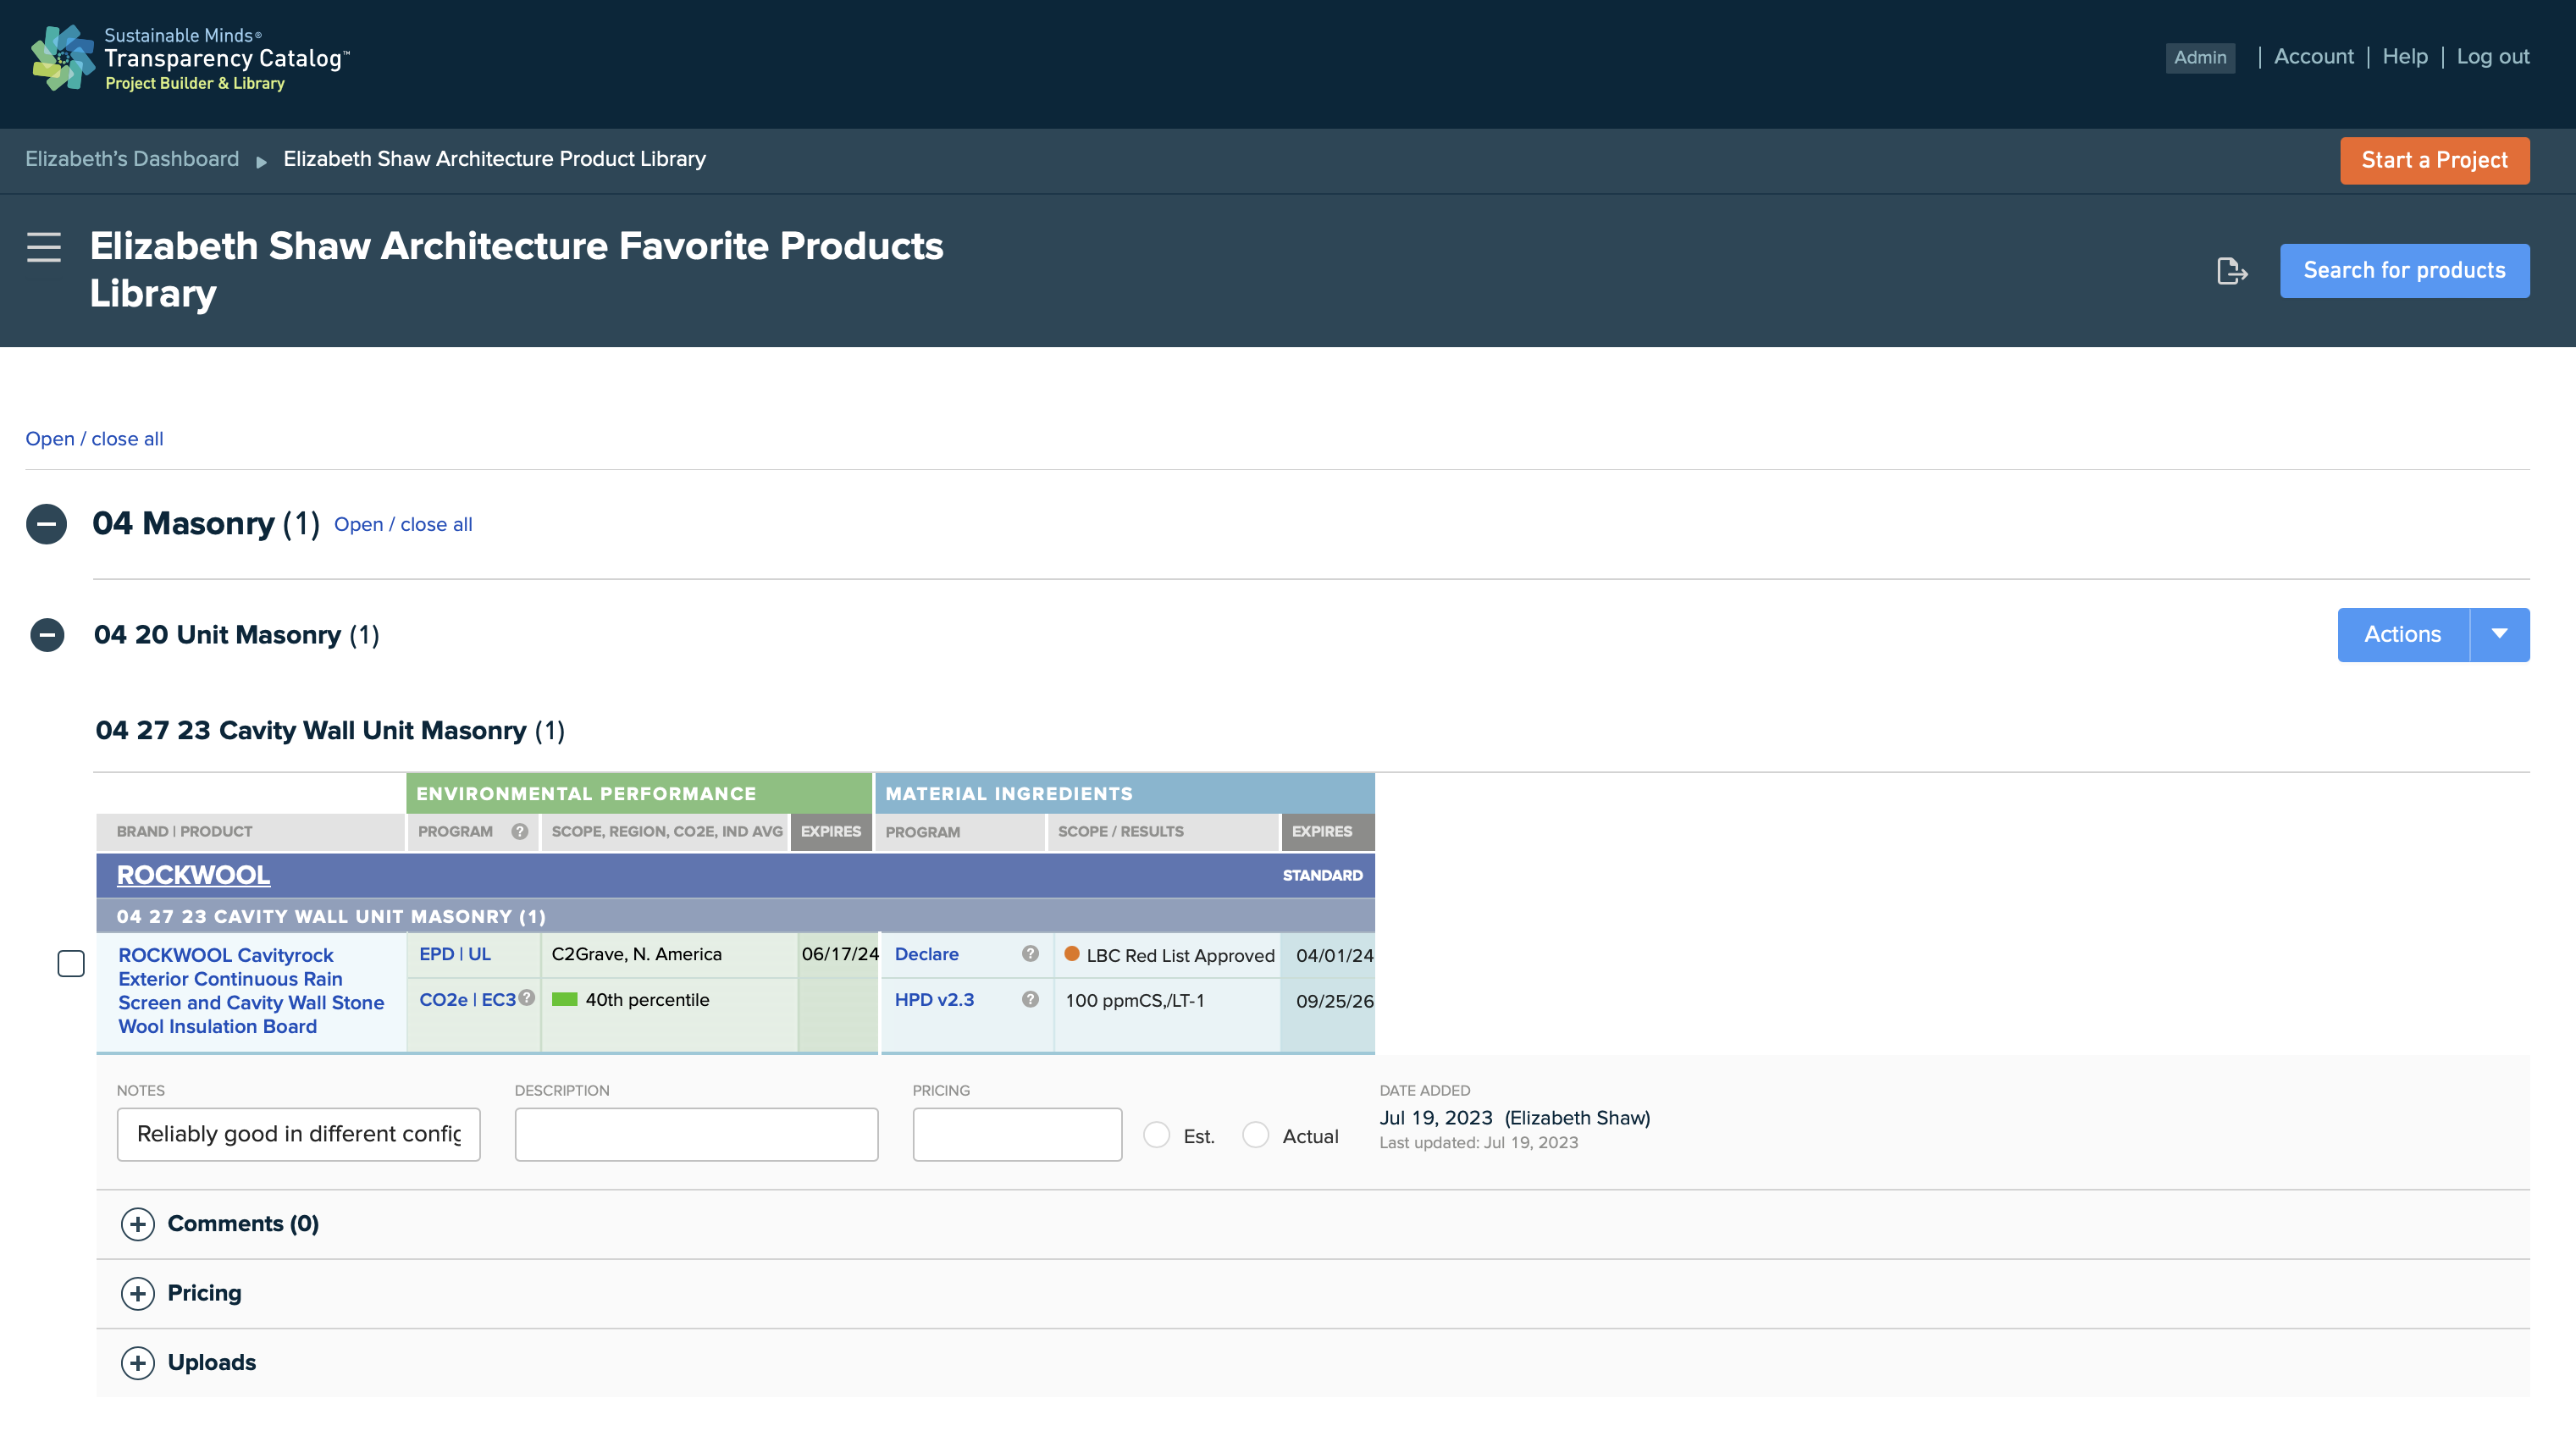
Task: Click the orange LBC Red List dot
Action: pyautogui.click(x=1072, y=954)
